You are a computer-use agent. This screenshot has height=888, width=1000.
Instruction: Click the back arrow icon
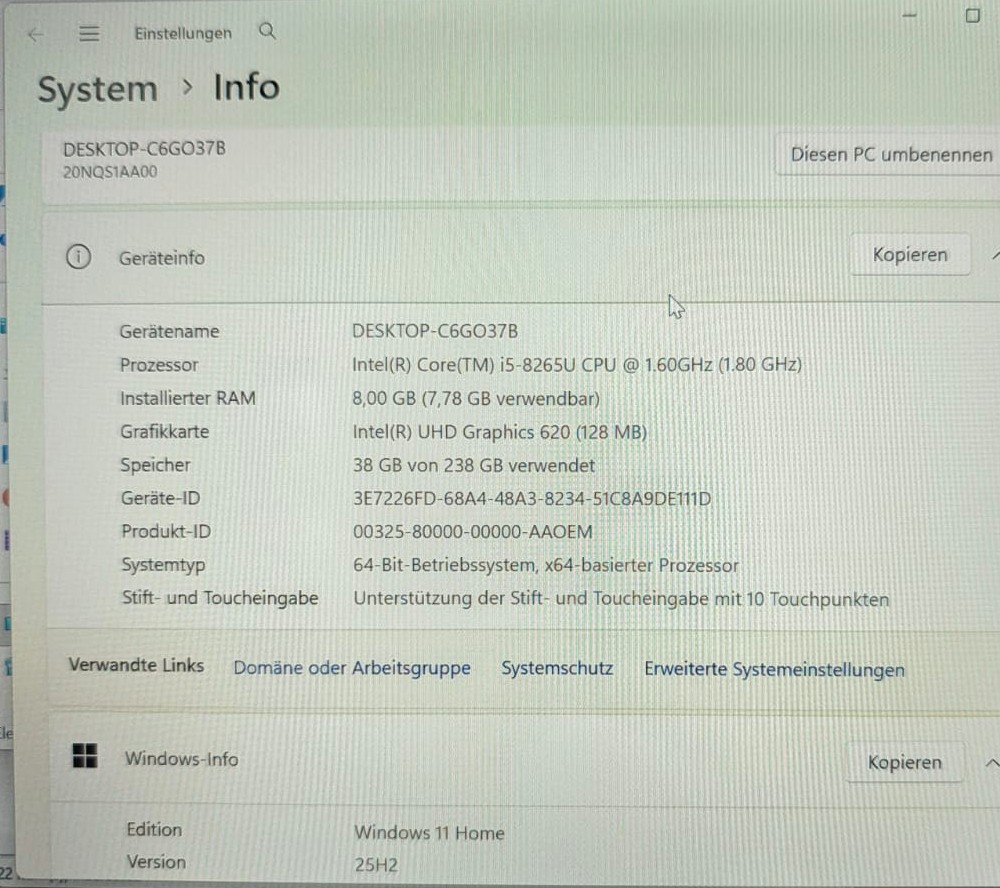click(x=36, y=34)
